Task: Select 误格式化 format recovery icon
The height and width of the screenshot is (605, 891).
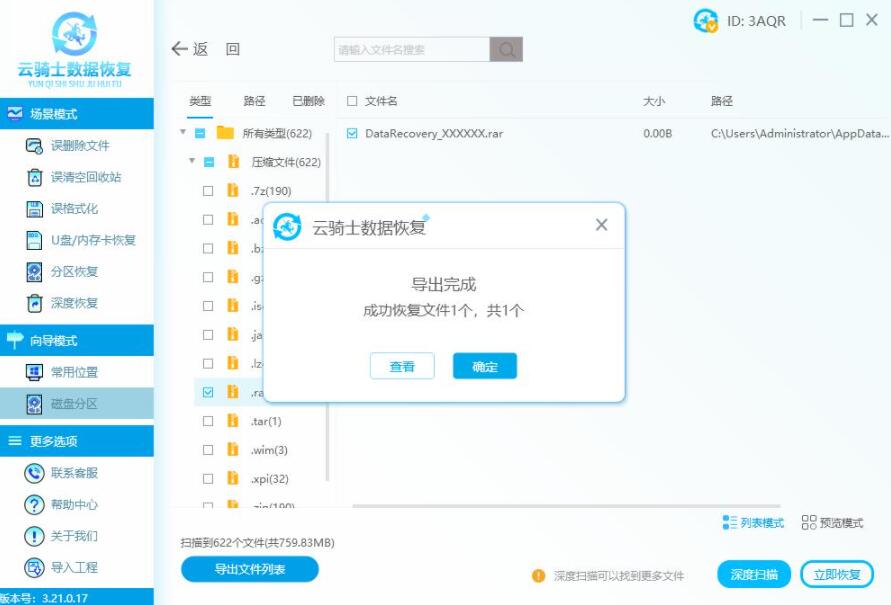Action: coord(35,209)
